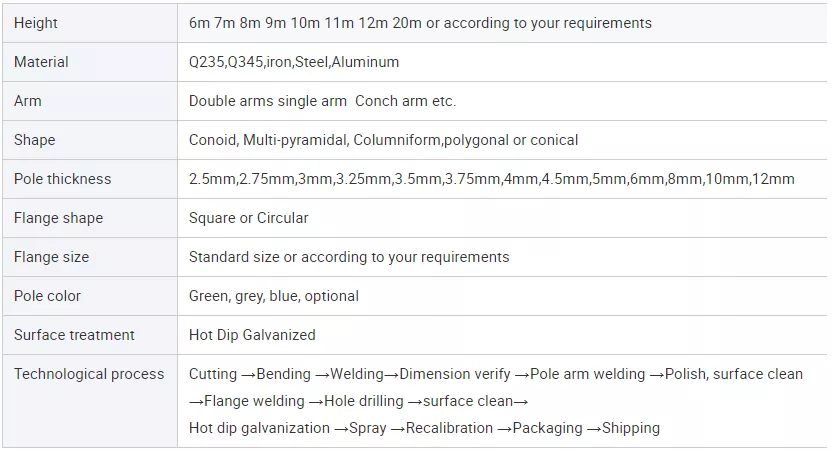Click the Standard size or requirements text
This screenshot has height=451, width=832.
tap(349, 257)
